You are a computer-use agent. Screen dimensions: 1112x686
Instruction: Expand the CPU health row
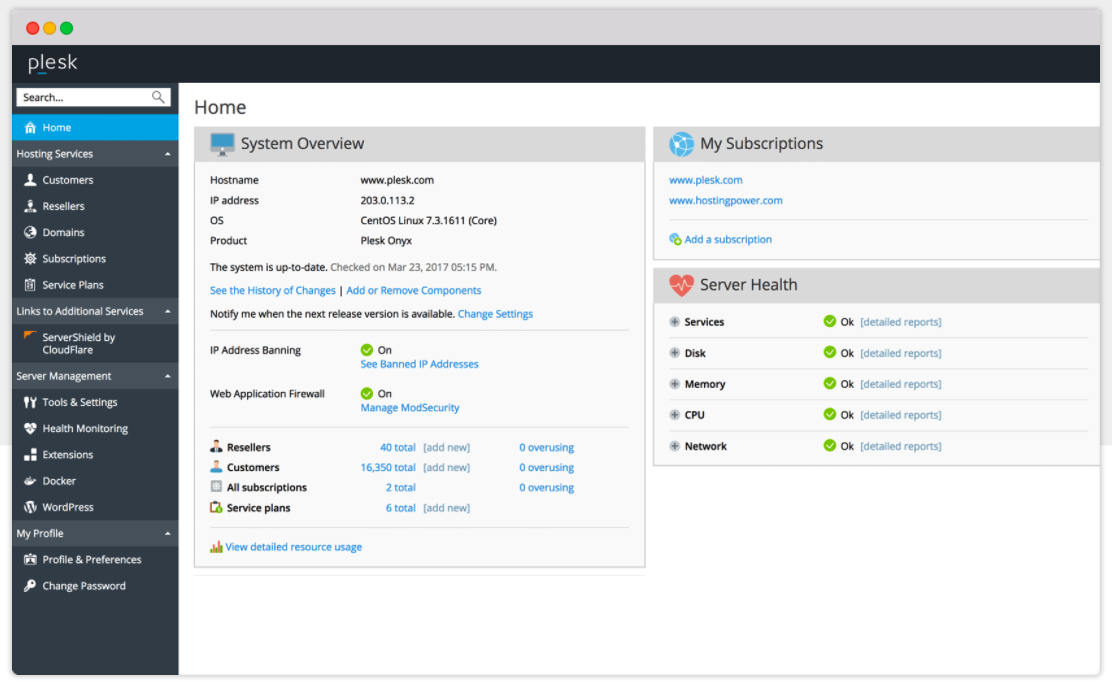[x=674, y=415]
